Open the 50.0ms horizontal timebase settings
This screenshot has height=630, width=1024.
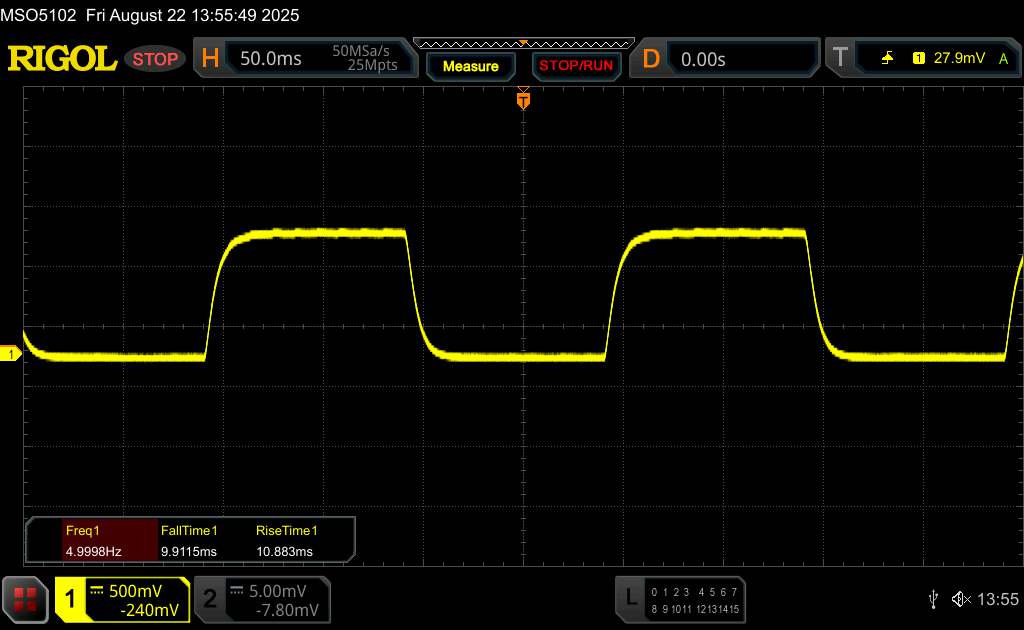(271, 59)
